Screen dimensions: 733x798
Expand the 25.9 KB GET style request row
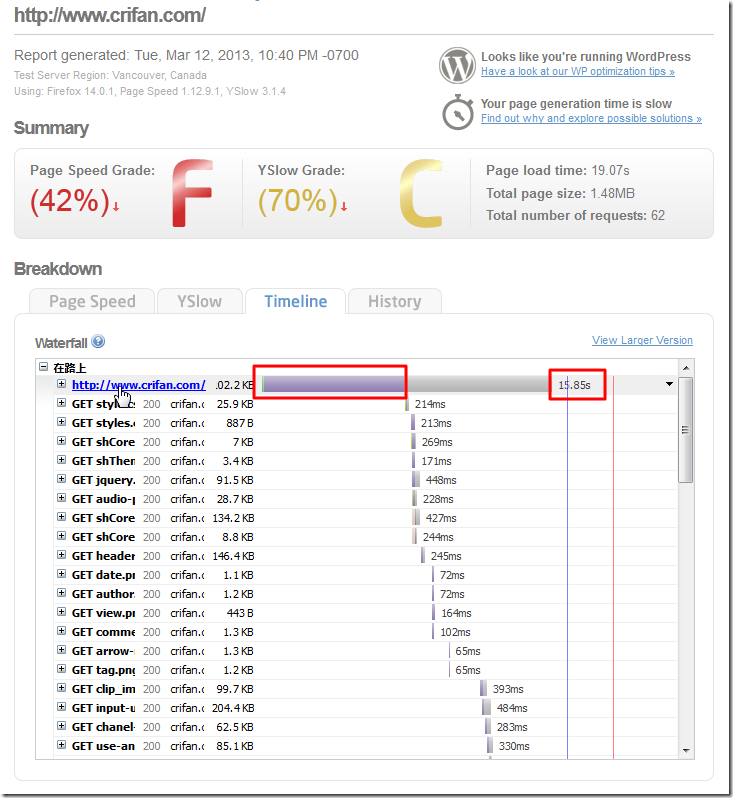(62, 403)
